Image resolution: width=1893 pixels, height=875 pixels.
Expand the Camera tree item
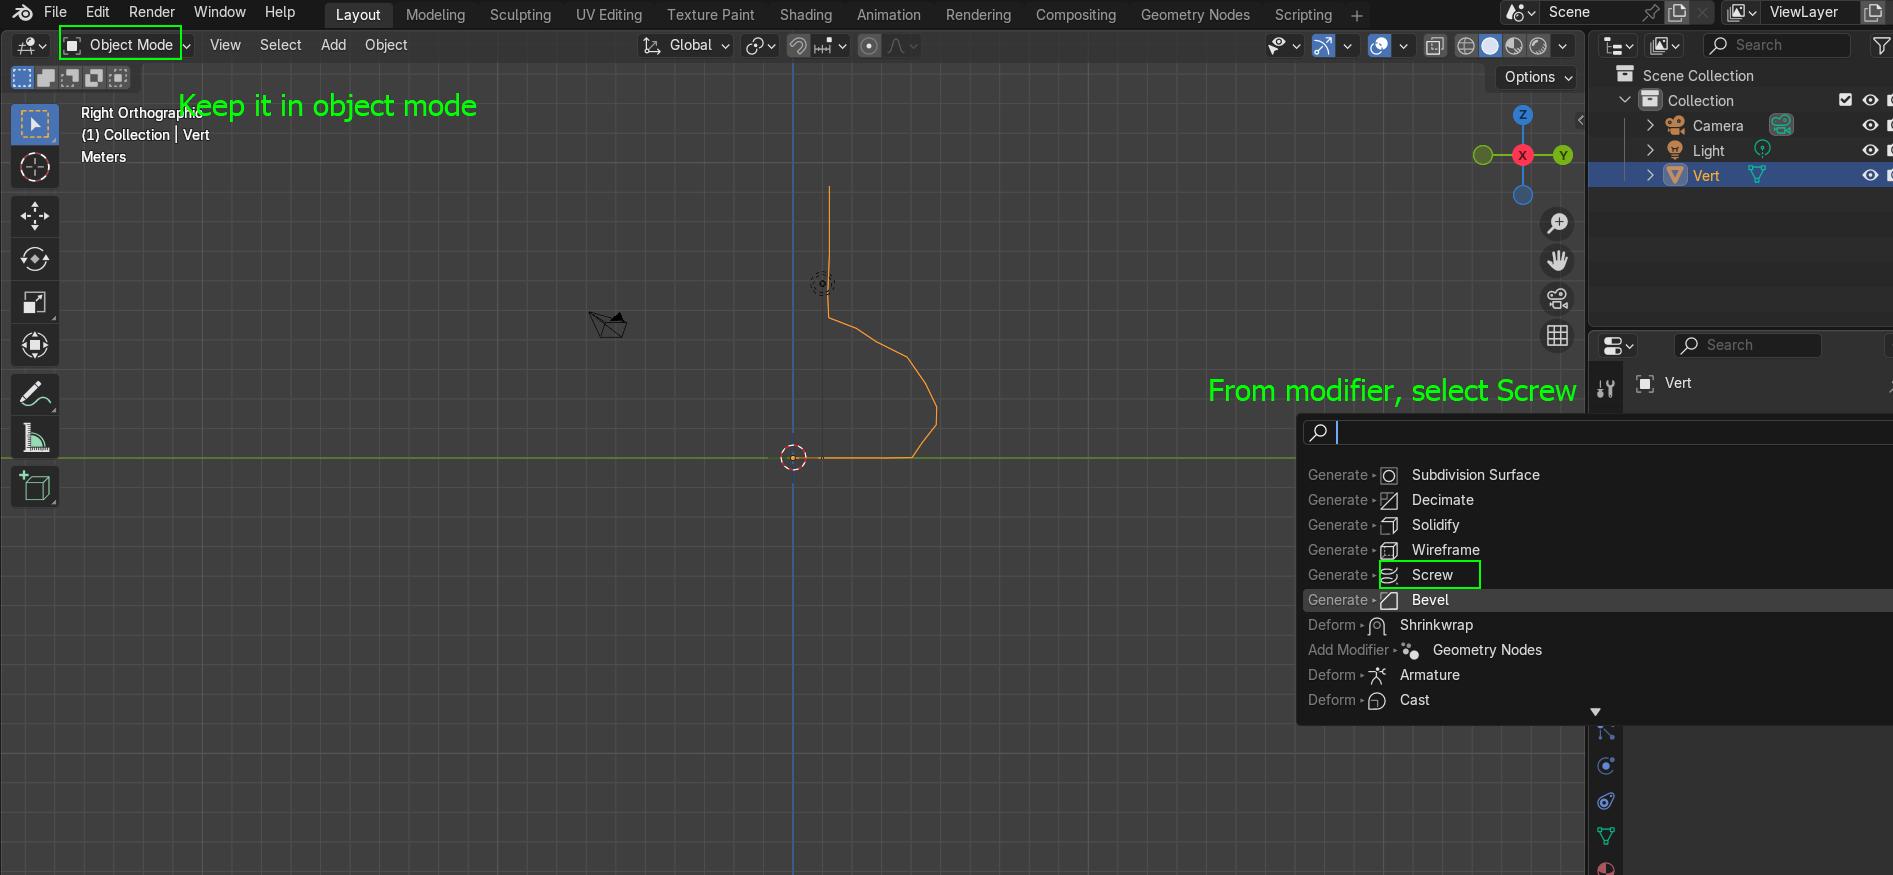1650,125
